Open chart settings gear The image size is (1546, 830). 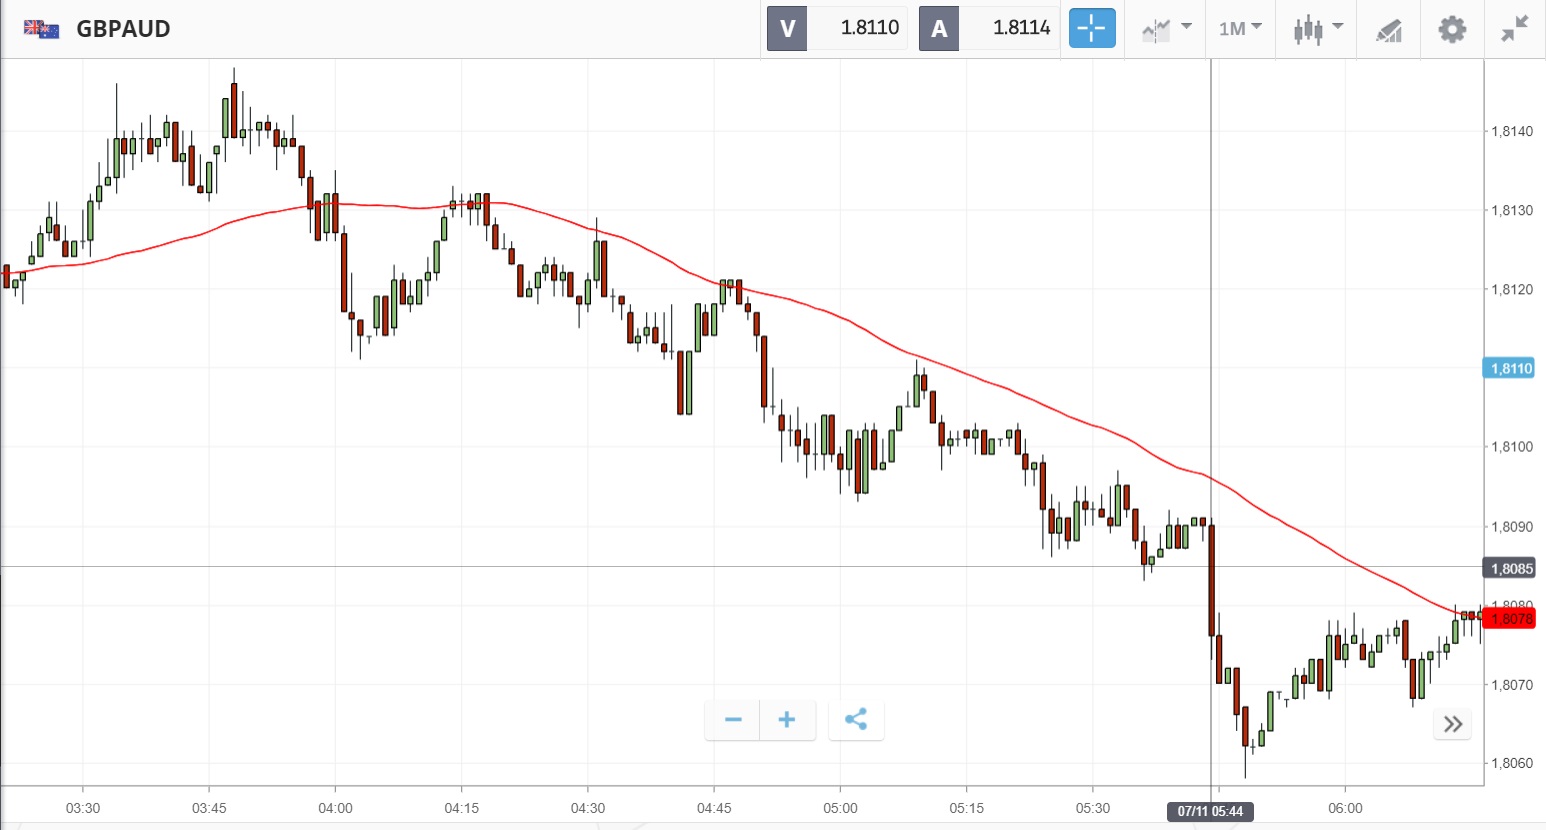tap(1452, 29)
